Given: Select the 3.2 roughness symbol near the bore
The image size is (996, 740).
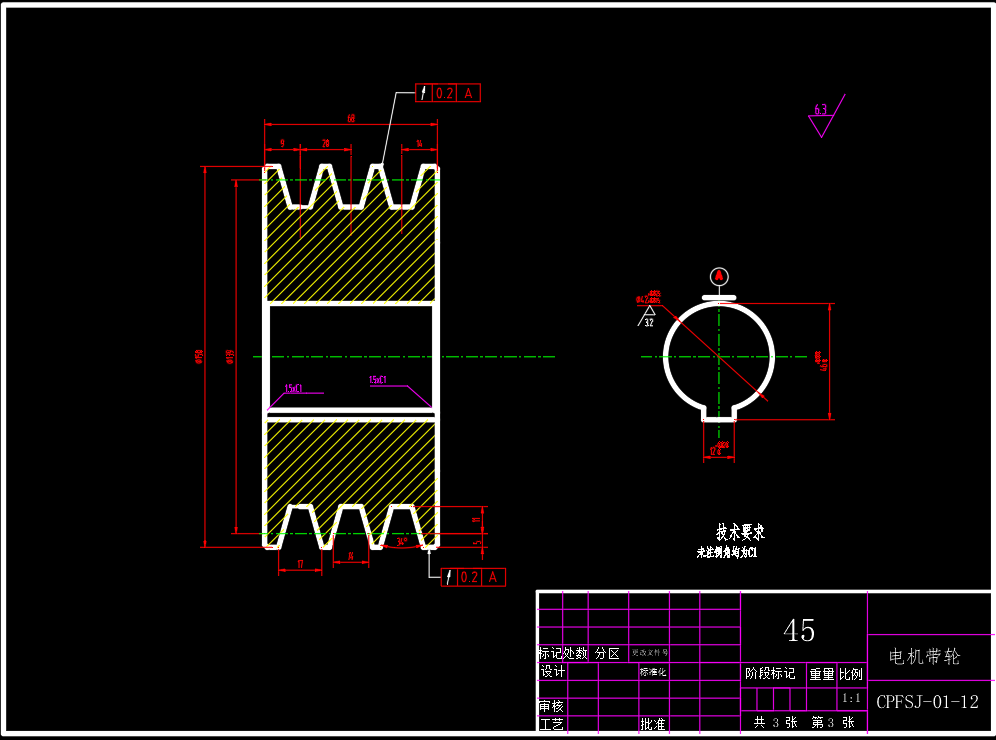Looking at the screenshot, I should pos(647,316).
